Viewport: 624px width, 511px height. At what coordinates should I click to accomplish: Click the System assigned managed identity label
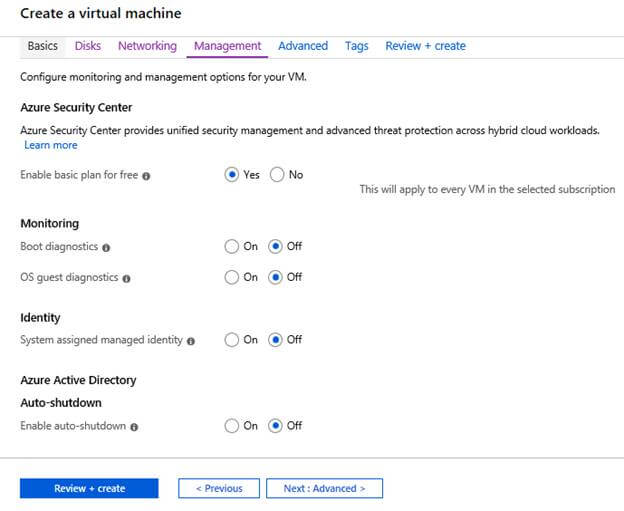[x=101, y=340]
